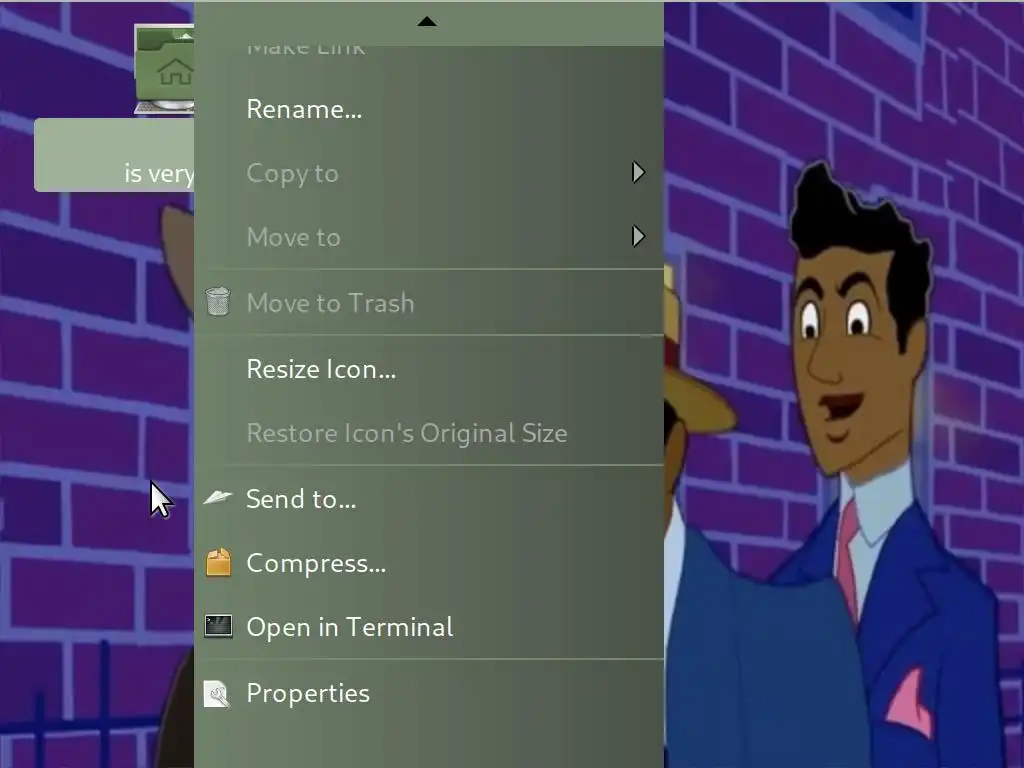Click the desktop icon label 'is very'

(x=159, y=173)
